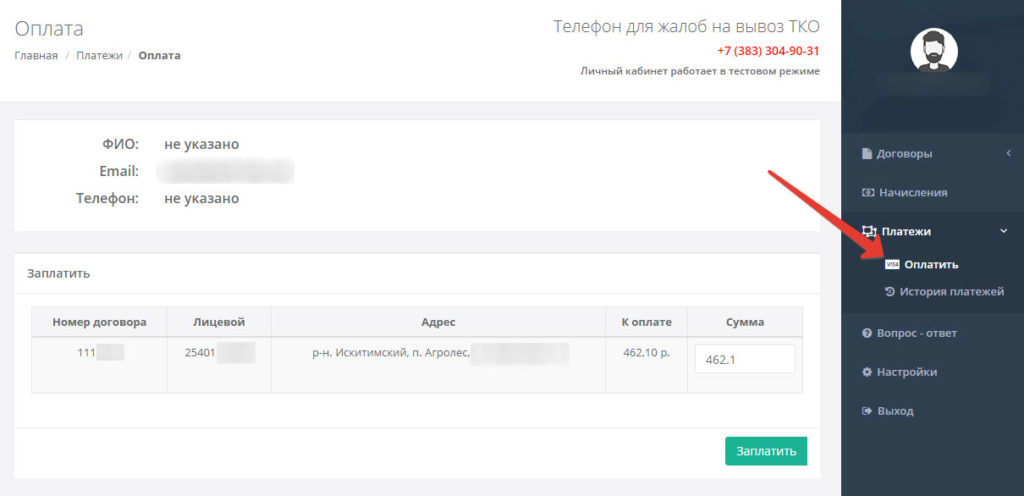The width and height of the screenshot is (1024, 496).
Task: Click the history clock icon
Action: pyautogui.click(x=890, y=292)
